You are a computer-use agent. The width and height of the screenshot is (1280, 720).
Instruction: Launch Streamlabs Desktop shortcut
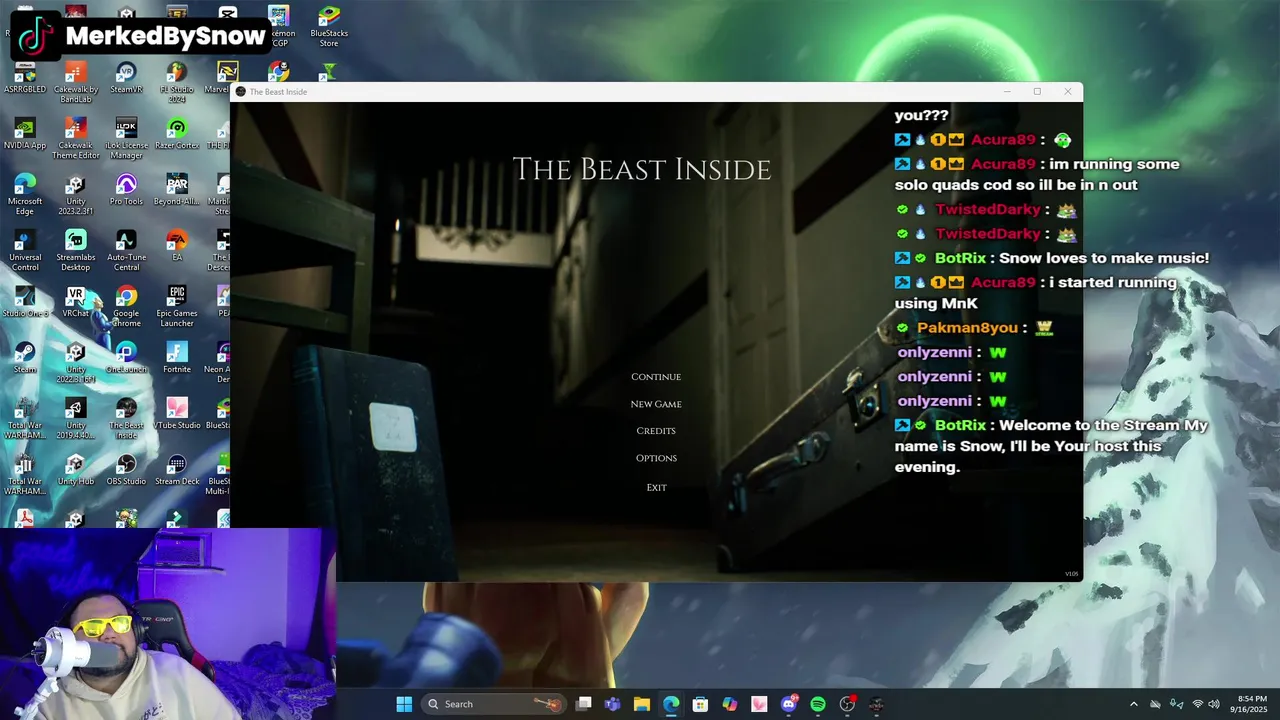point(76,250)
